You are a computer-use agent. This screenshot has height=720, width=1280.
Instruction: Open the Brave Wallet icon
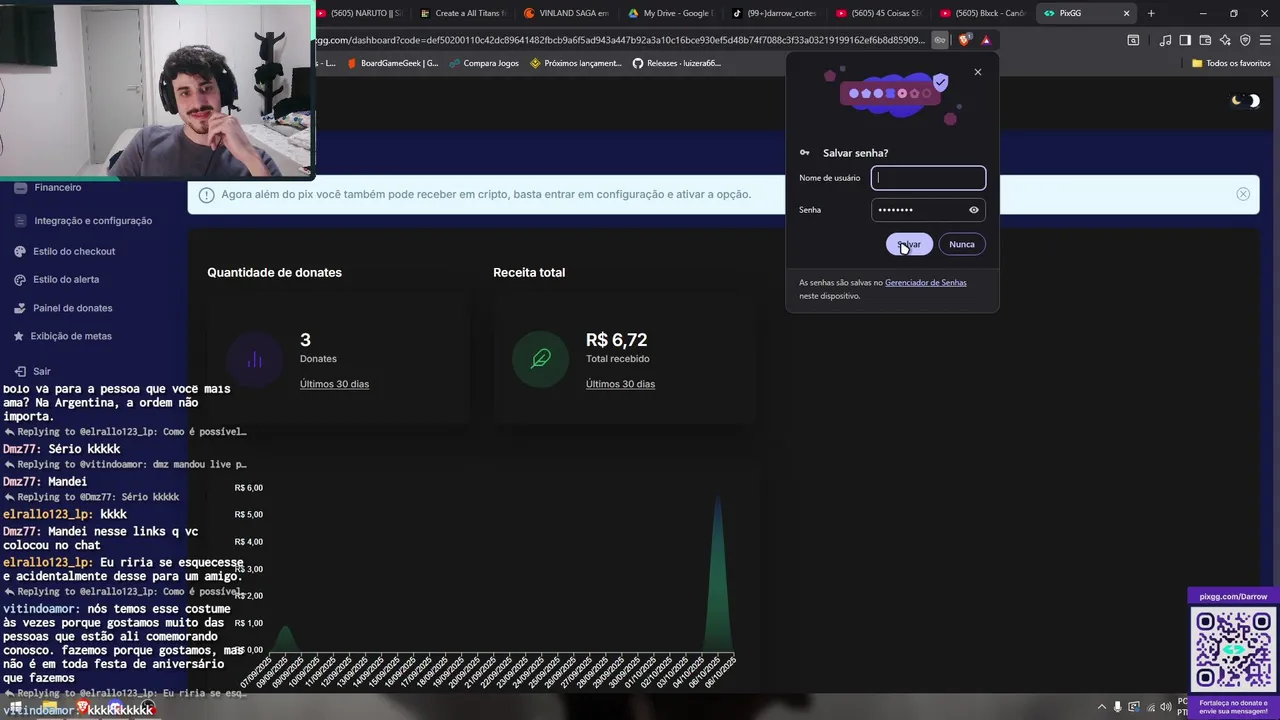click(1205, 40)
